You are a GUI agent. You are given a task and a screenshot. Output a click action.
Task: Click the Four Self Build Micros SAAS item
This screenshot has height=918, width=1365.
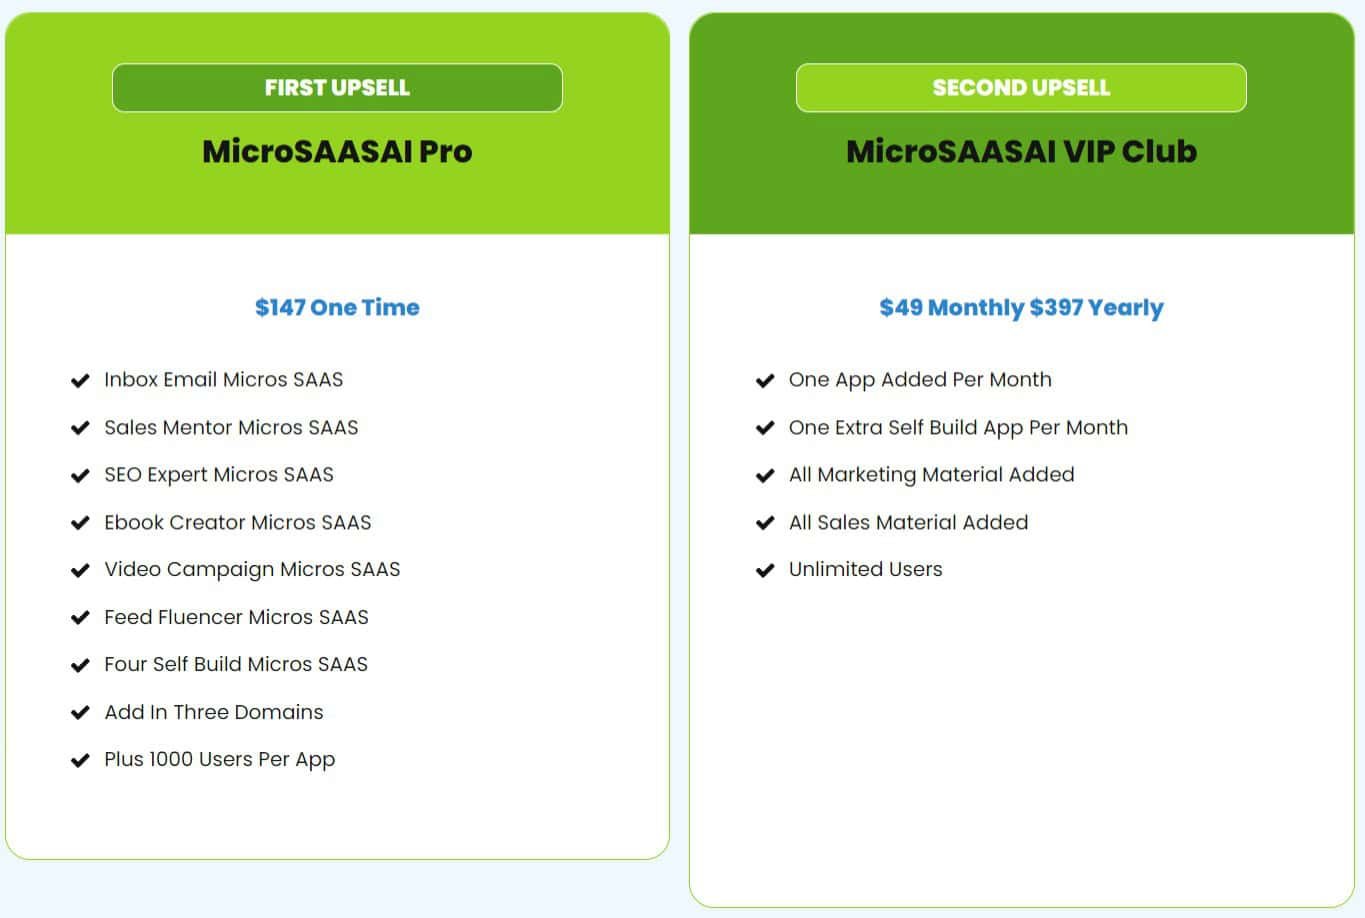pyautogui.click(x=236, y=664)
